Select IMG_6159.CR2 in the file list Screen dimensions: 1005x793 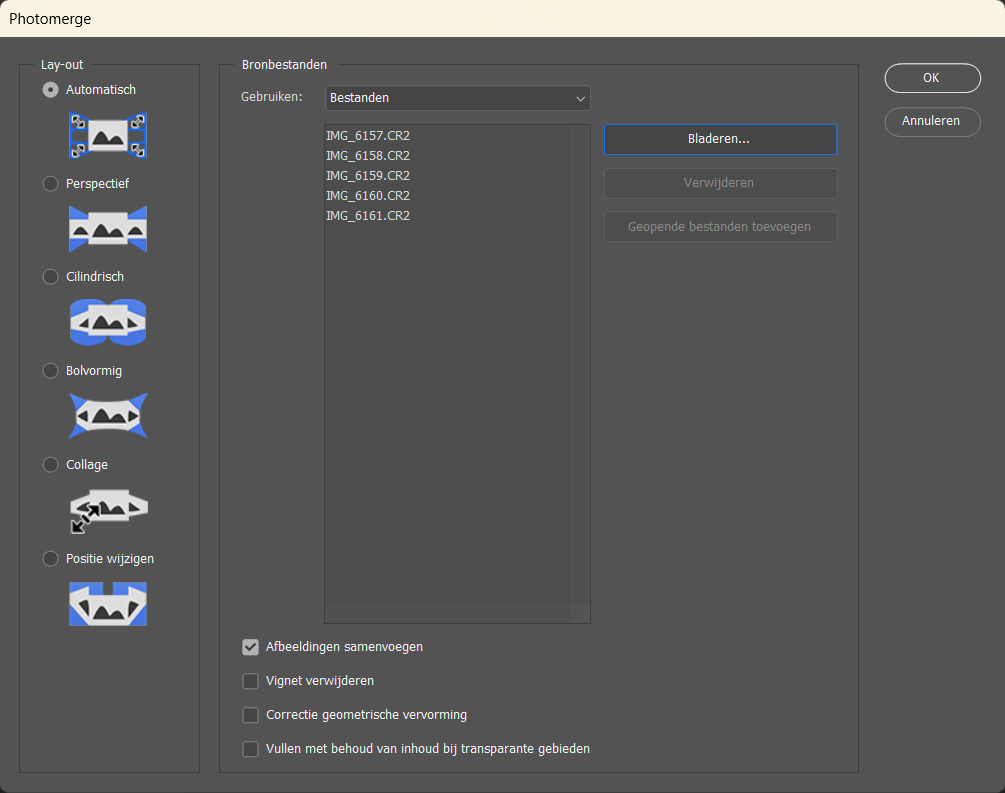(x=368, y=176)
